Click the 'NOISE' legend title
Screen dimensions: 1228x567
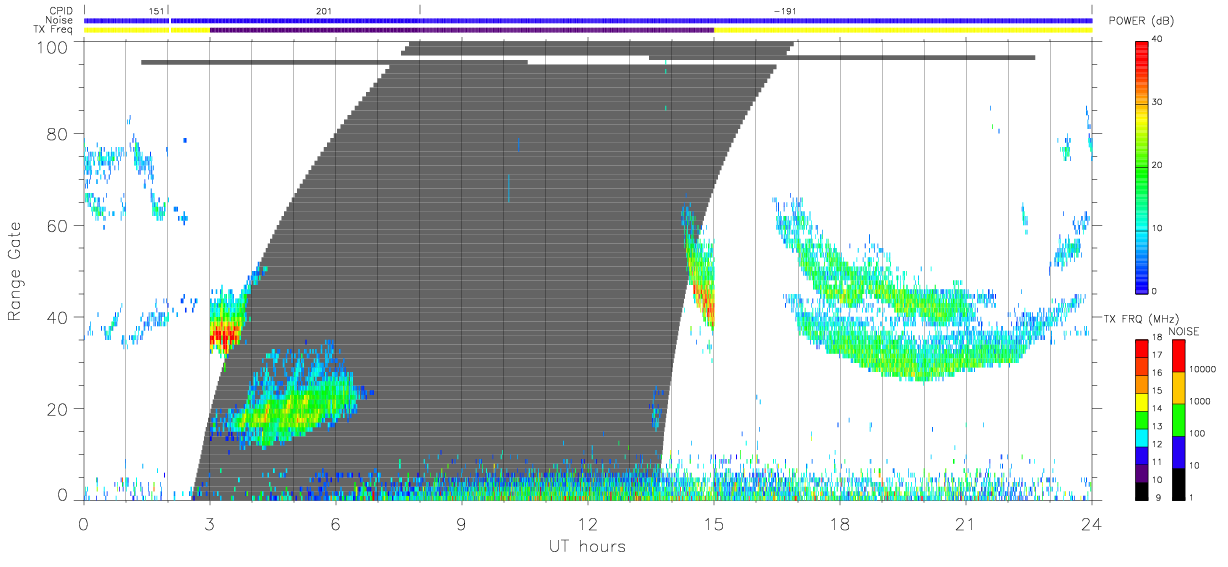[x=1184, y=331]
